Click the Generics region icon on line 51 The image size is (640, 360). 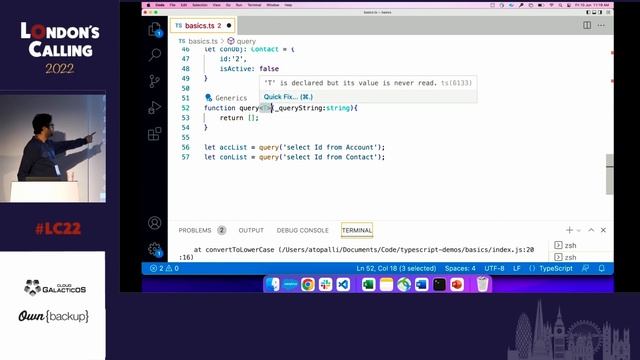[209, 98]
